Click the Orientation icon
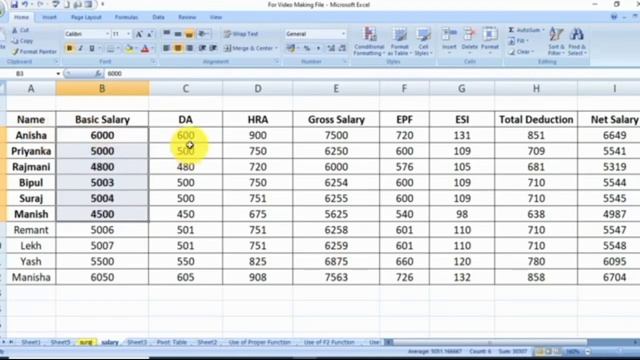Image resolution: width=640 pixels, height=360 pixels. point(202,34)
